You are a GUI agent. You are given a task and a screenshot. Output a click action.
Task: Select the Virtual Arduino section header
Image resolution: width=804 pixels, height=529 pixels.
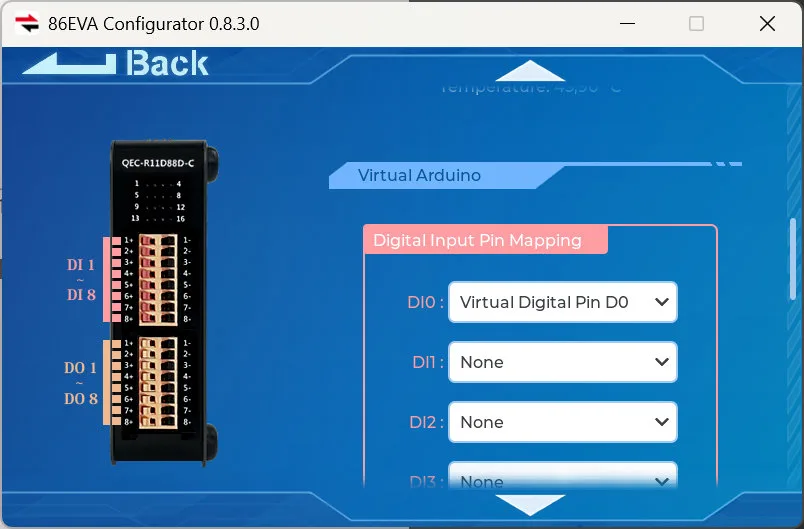coord(420,176)
